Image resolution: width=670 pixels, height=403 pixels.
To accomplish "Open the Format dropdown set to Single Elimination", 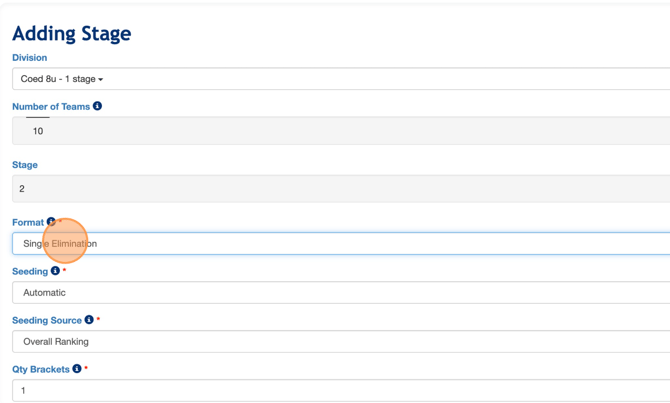I will point(340,244).
